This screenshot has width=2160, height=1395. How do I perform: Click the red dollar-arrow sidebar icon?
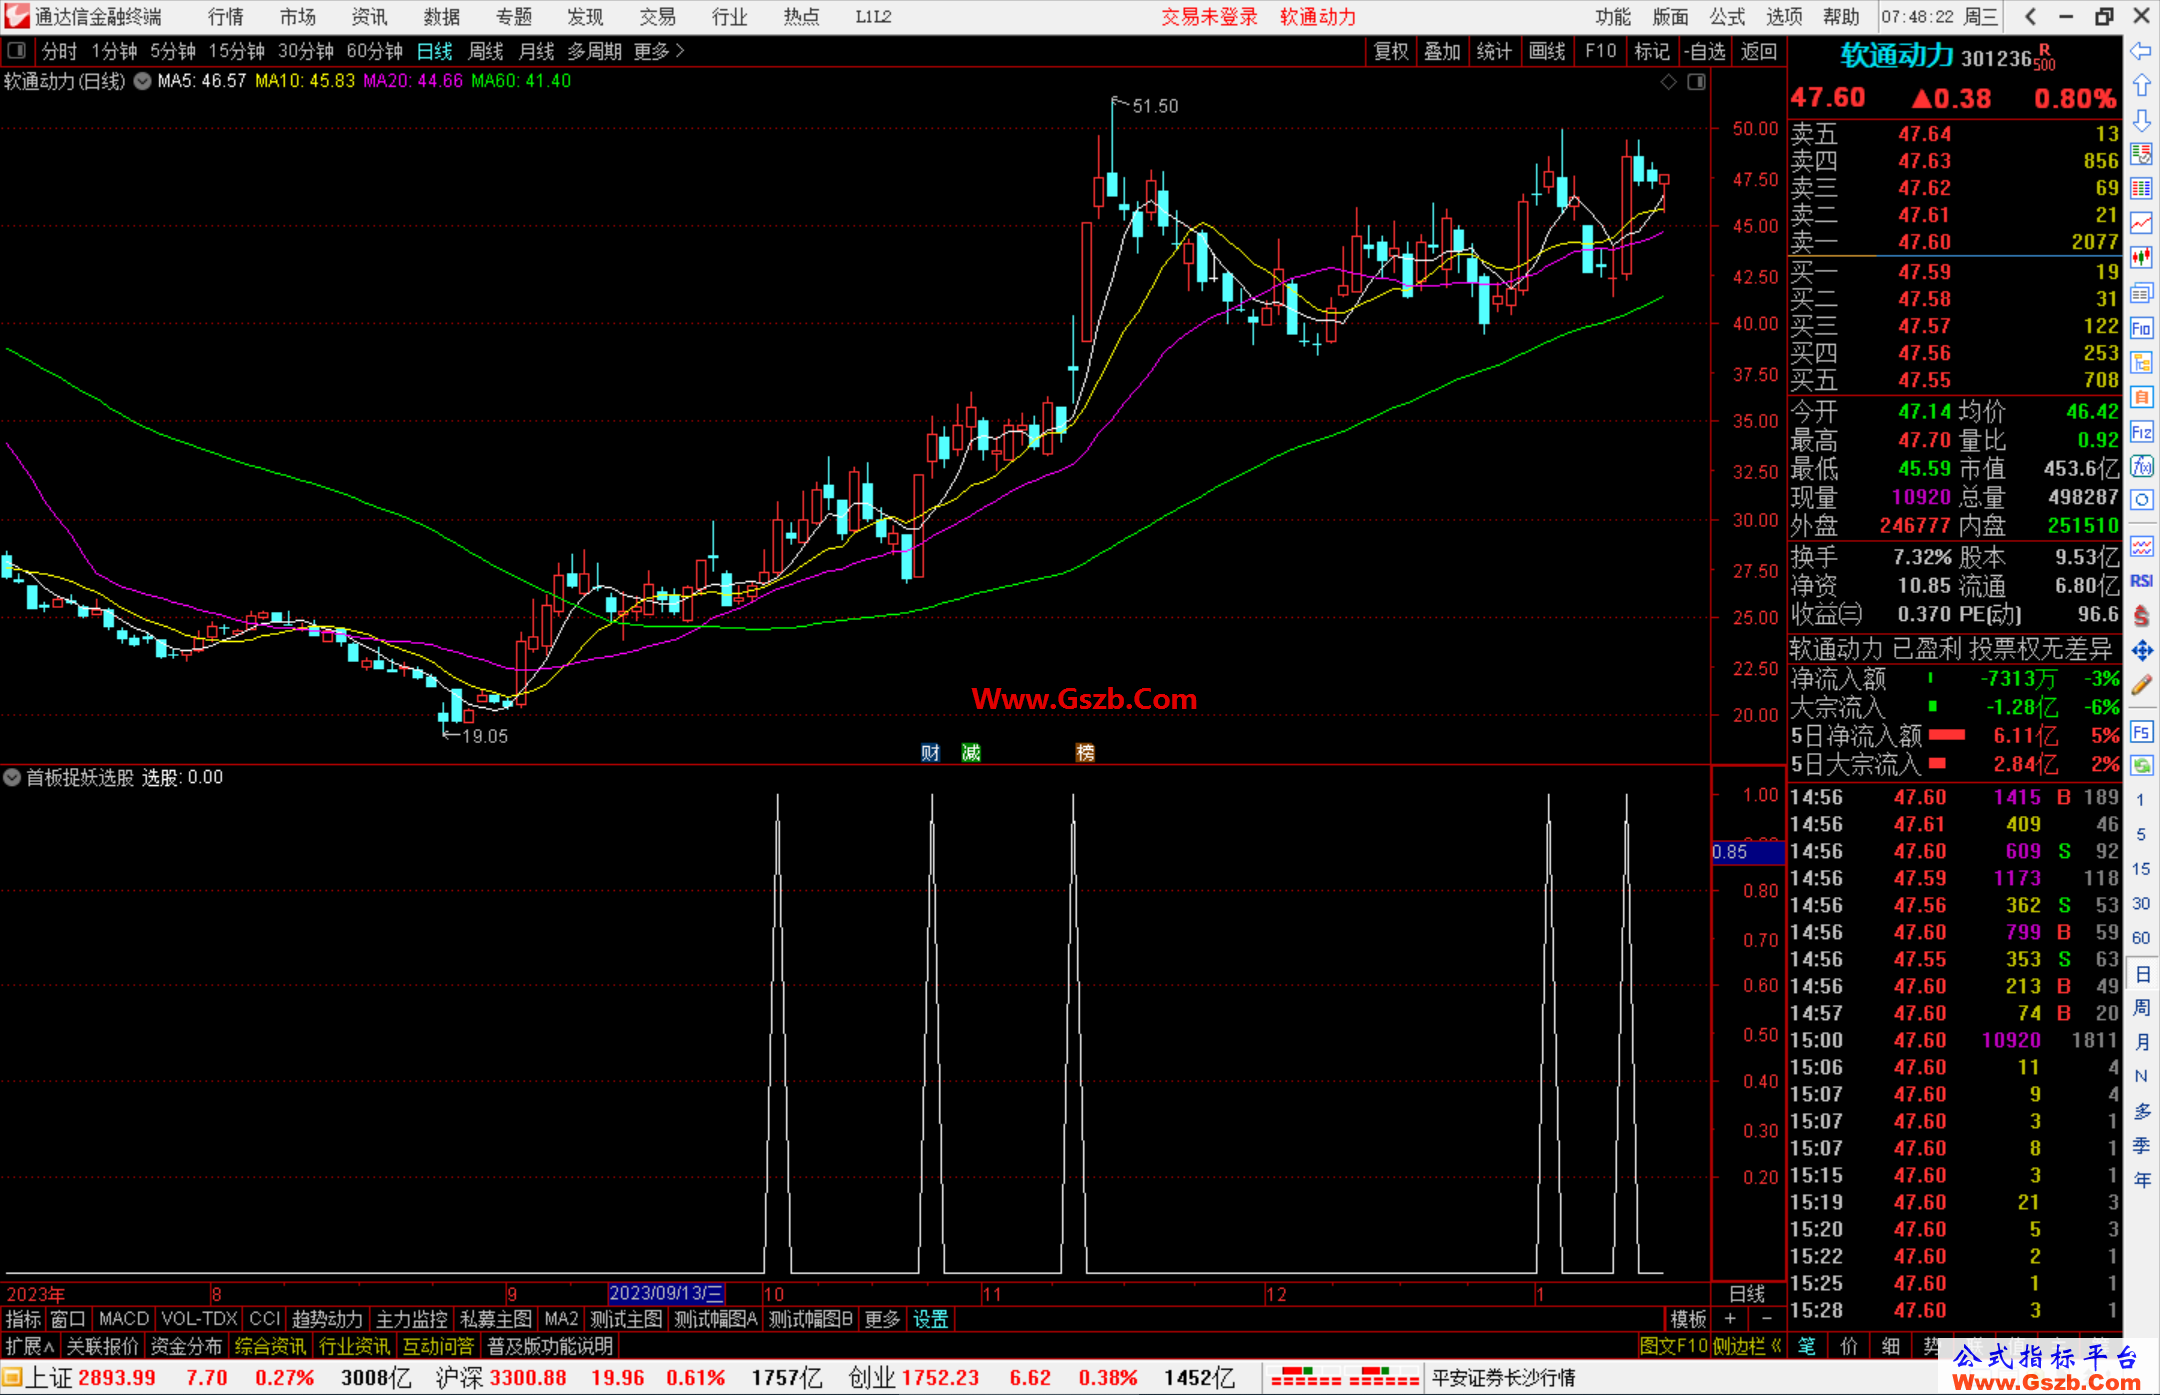pos(2141,616)
